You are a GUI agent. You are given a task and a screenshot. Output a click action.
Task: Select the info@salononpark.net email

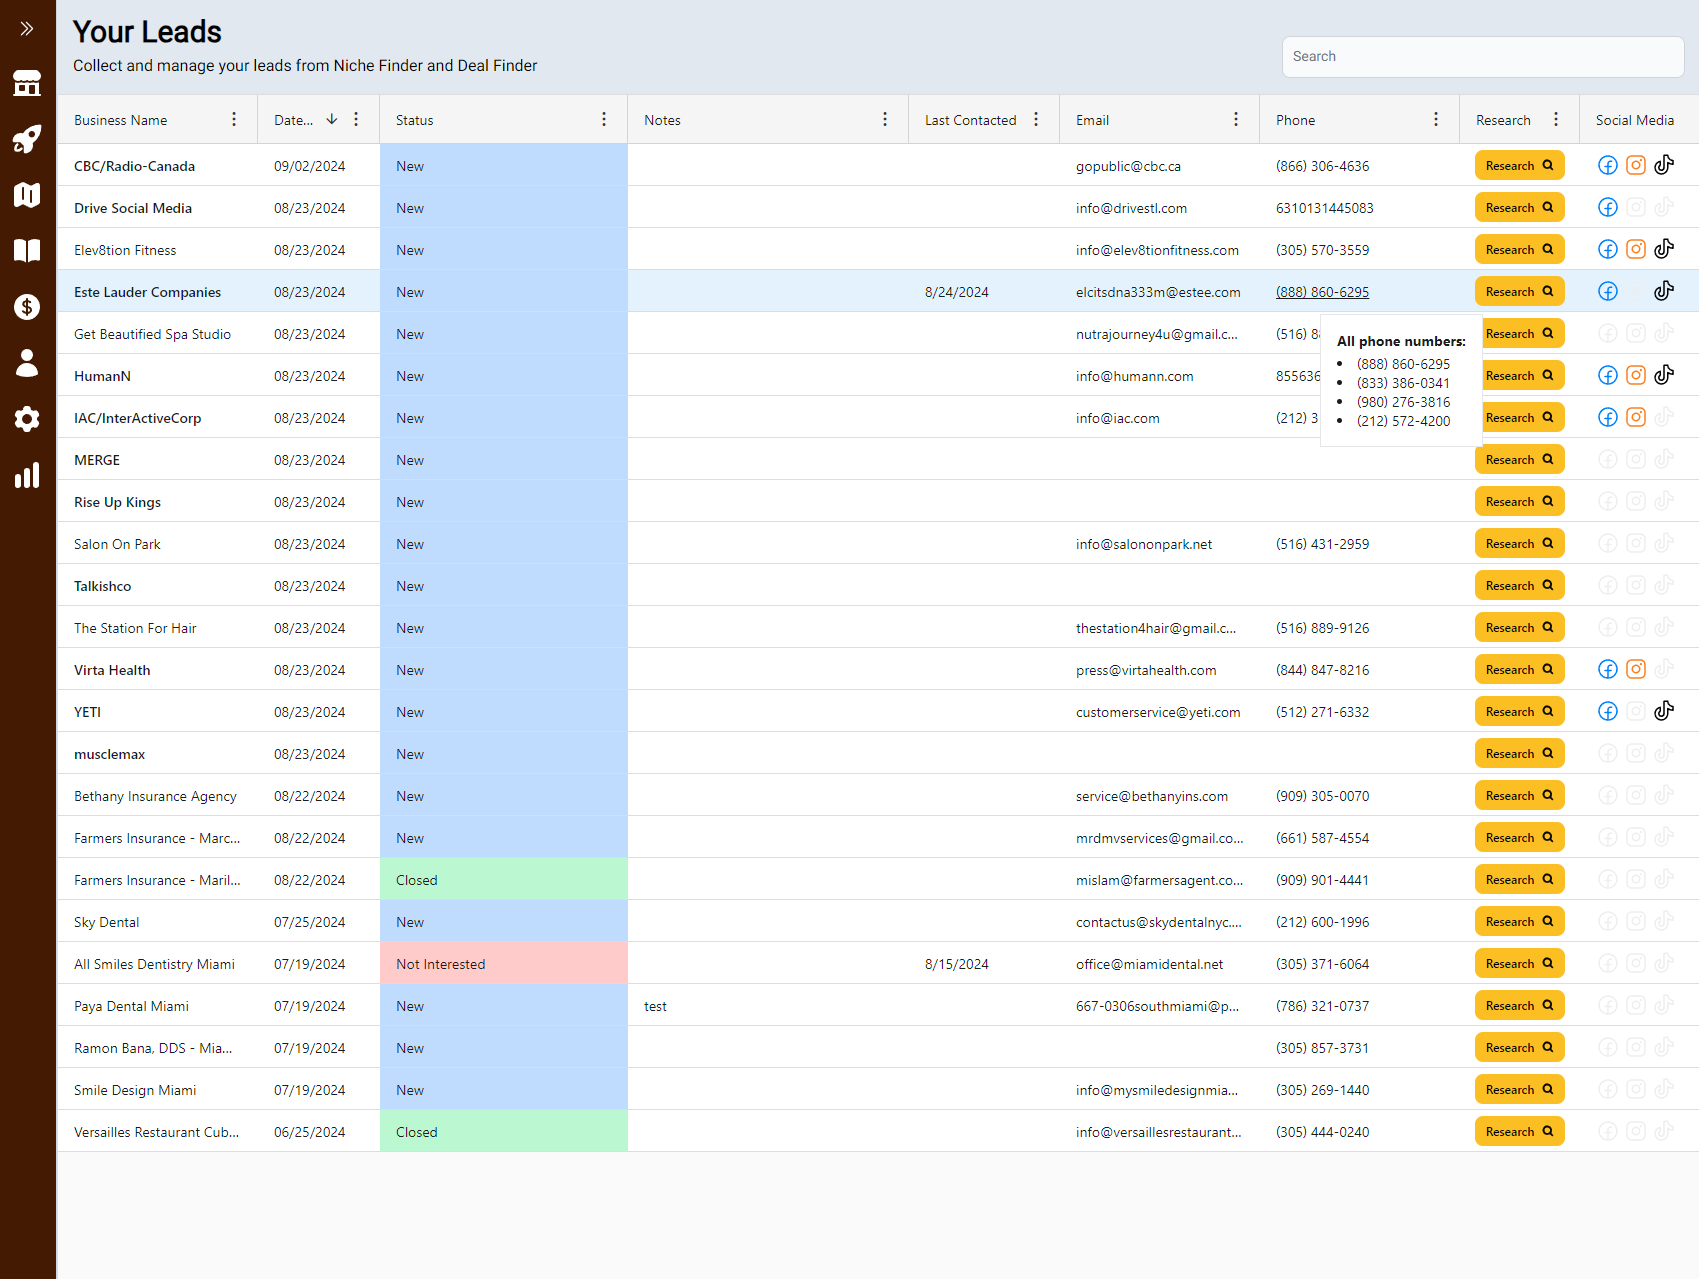point(1143,544)
